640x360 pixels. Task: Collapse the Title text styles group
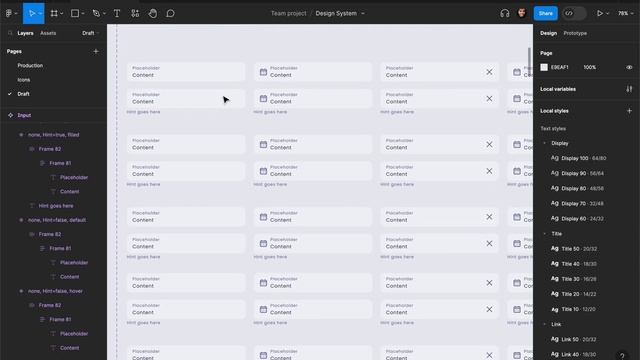[545, 234]
